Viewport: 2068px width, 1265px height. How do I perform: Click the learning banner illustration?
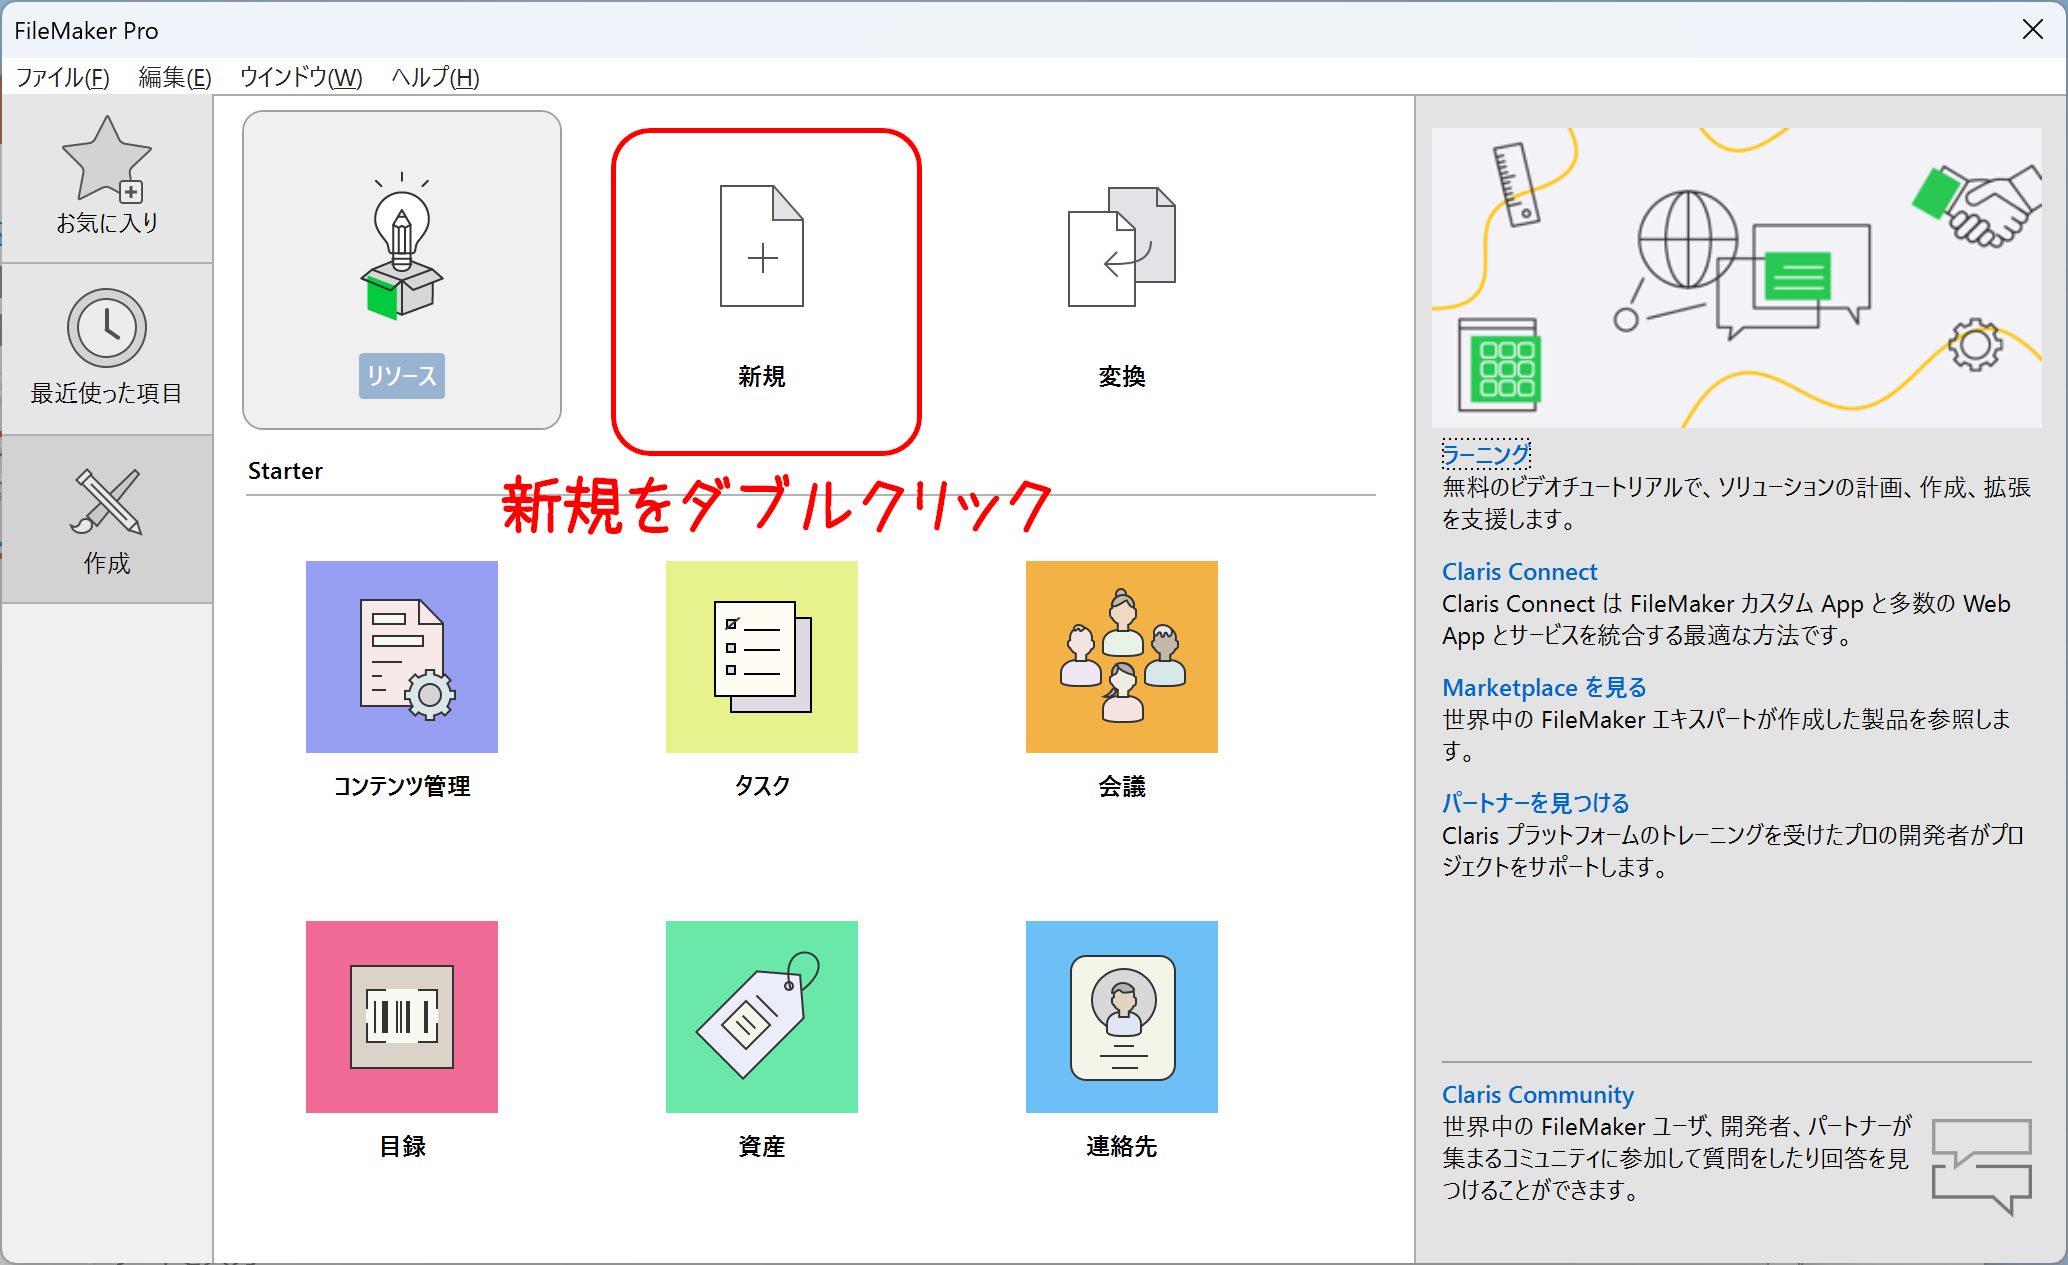point(1736,278)
